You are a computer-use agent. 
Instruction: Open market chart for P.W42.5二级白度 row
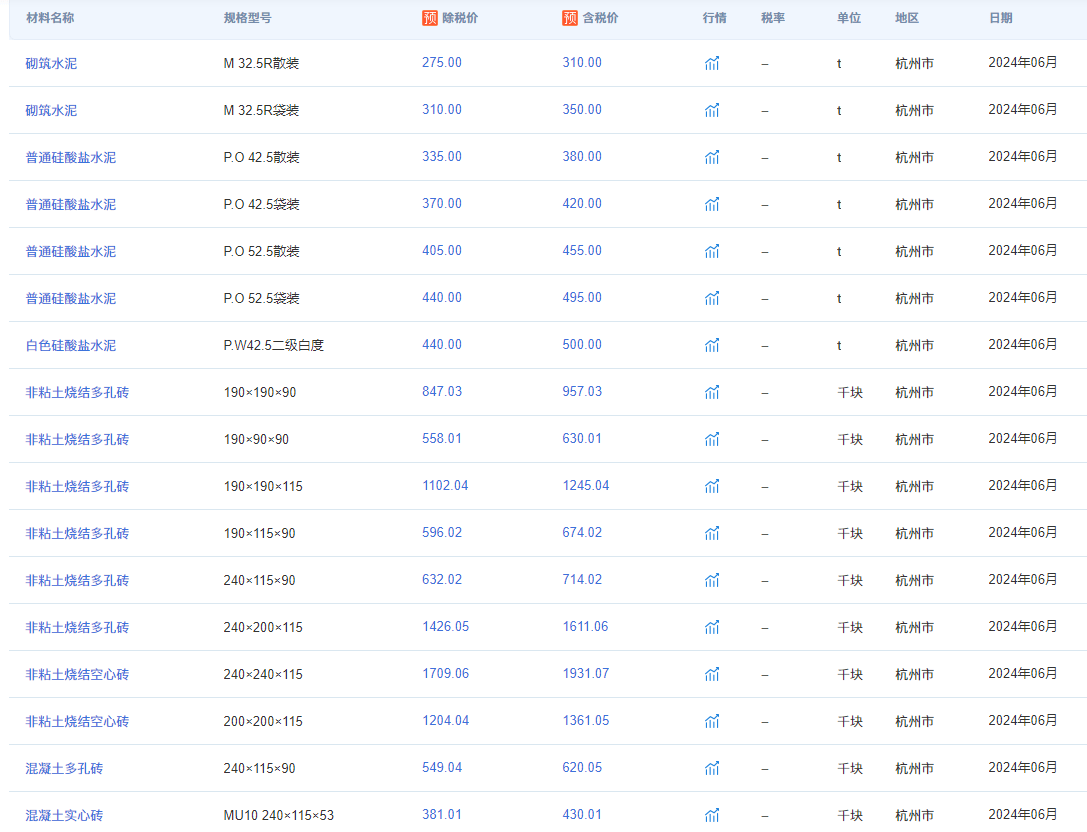click(712, 345)
